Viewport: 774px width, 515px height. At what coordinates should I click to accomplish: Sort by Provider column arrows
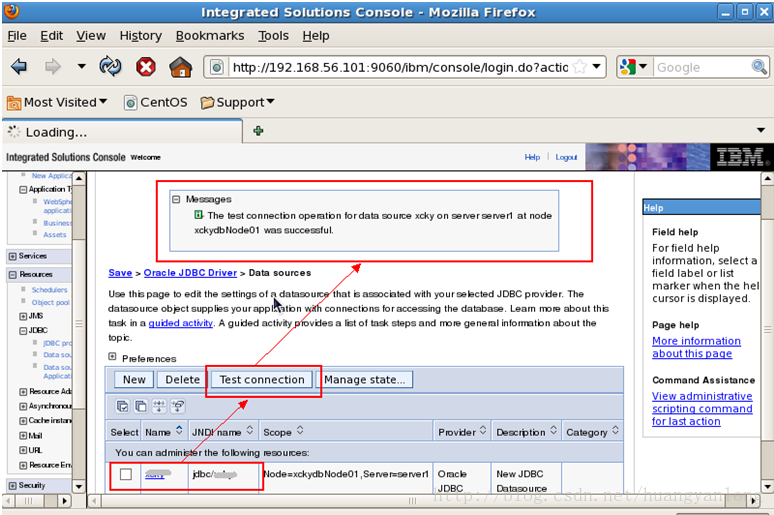pyautogui.click(x=483, y=431)
